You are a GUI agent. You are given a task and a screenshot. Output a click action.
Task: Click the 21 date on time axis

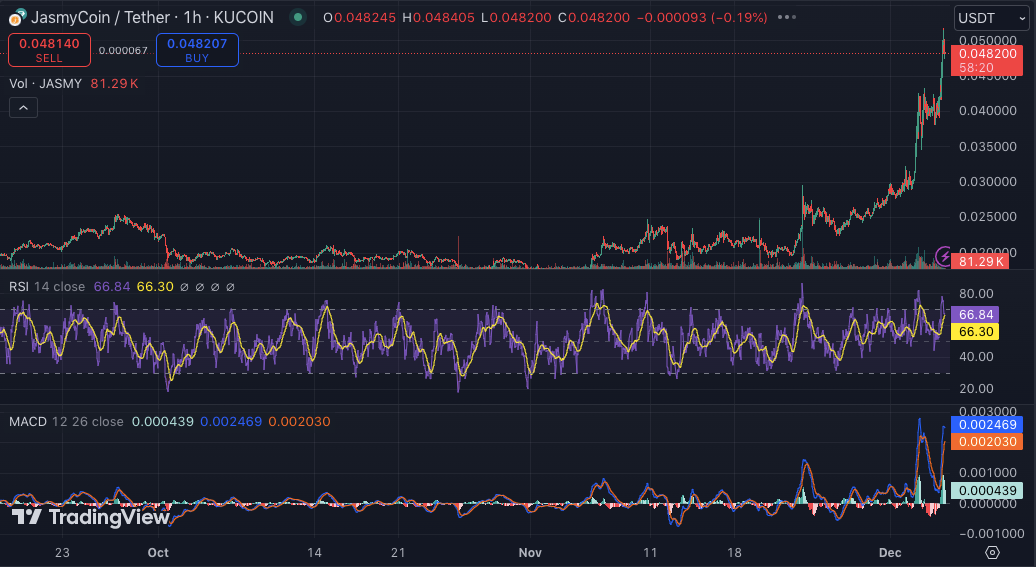click(x=398, y=552)
